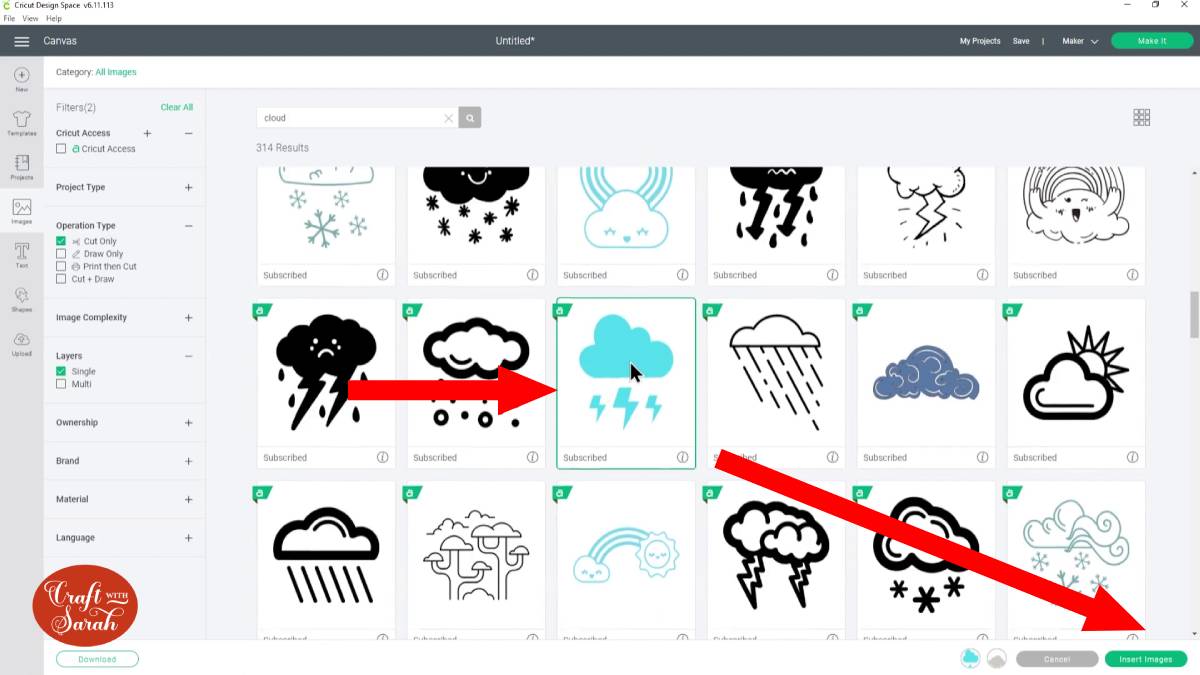Select the Templates icon in the sidebar
The width and height of the screenshot is (1200, 675).
tap(21, 123)
